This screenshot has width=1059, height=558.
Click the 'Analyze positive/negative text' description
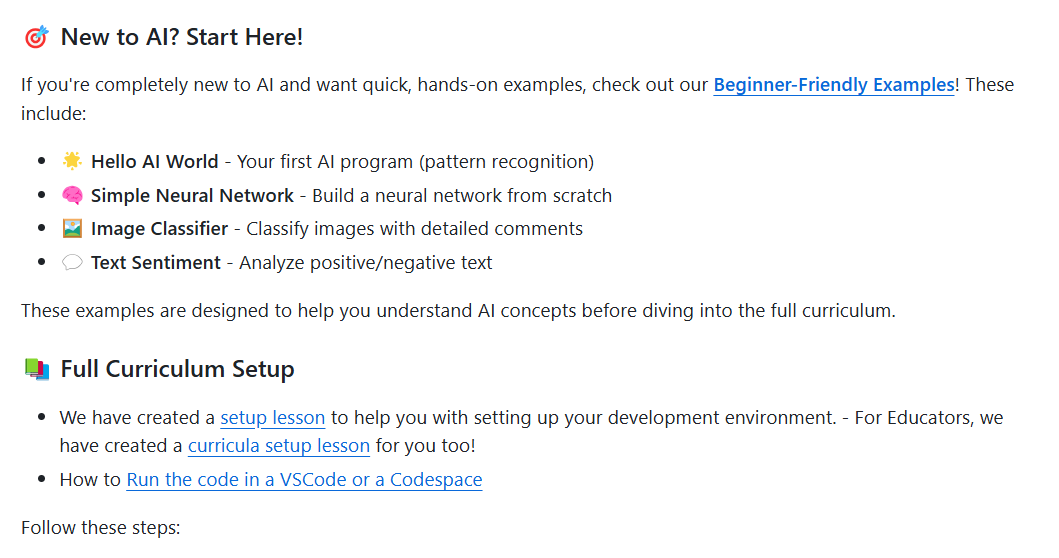365,263
